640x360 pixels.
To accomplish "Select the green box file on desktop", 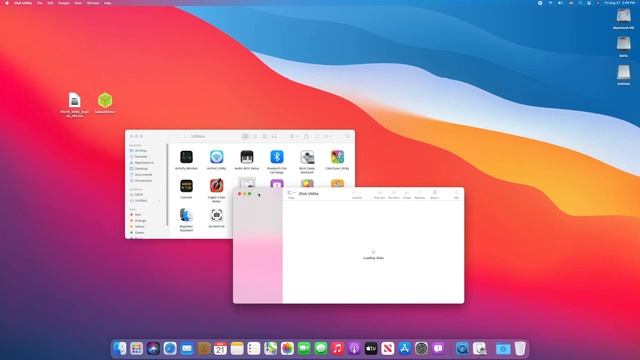I will (x=105, y=103).
